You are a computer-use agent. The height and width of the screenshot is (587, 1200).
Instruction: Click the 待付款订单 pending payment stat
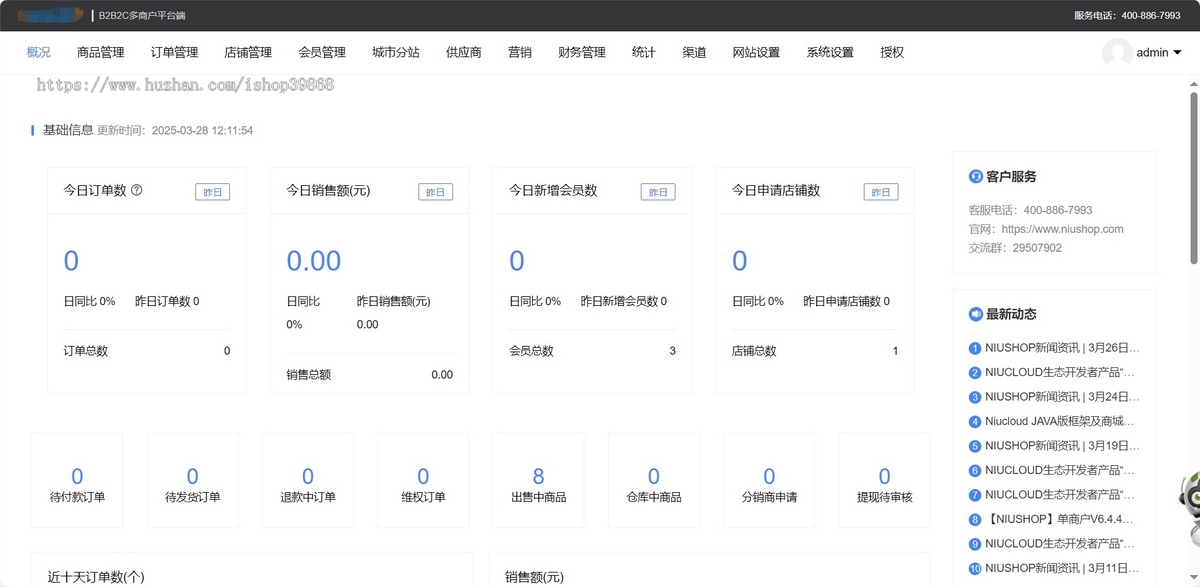[77, 480]
